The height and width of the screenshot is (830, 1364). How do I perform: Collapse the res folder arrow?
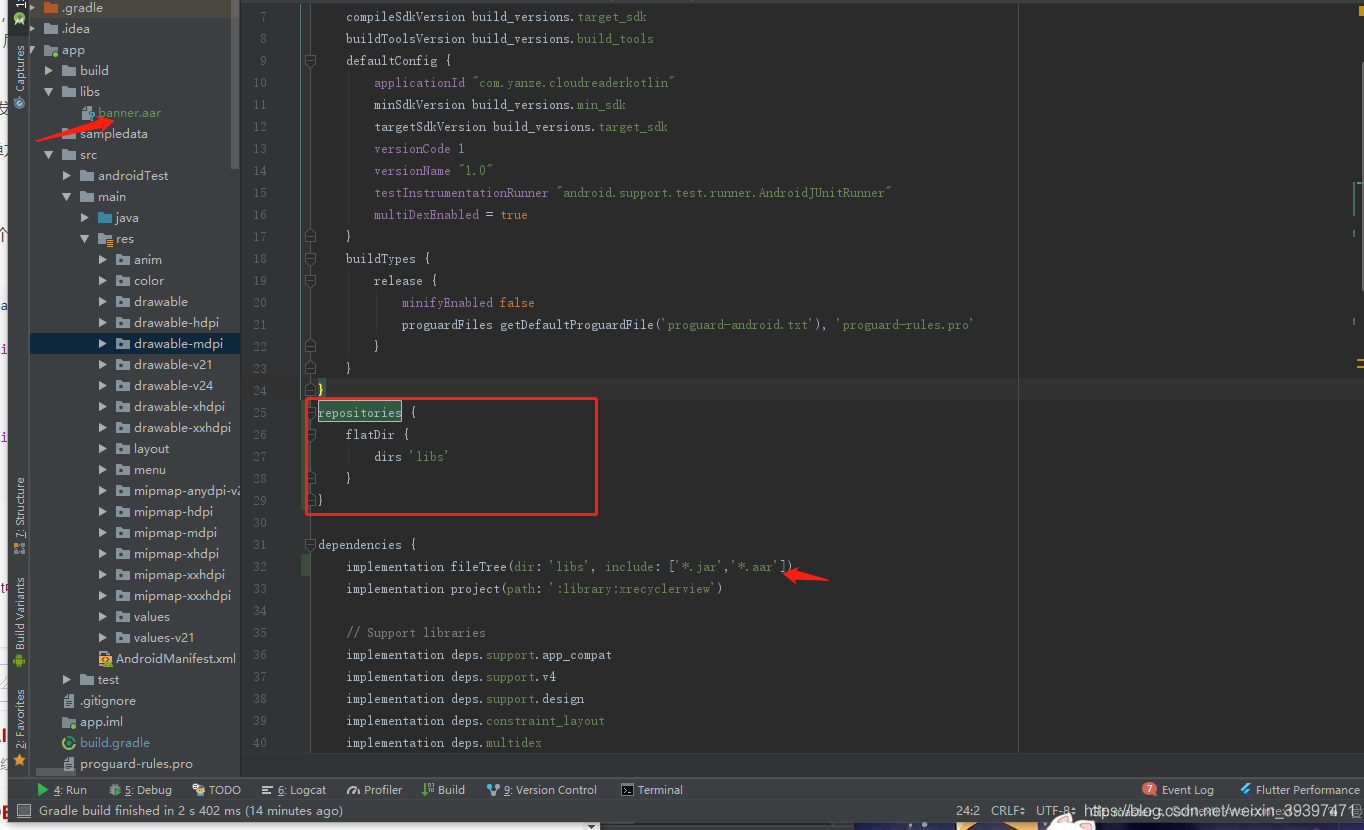85,239
